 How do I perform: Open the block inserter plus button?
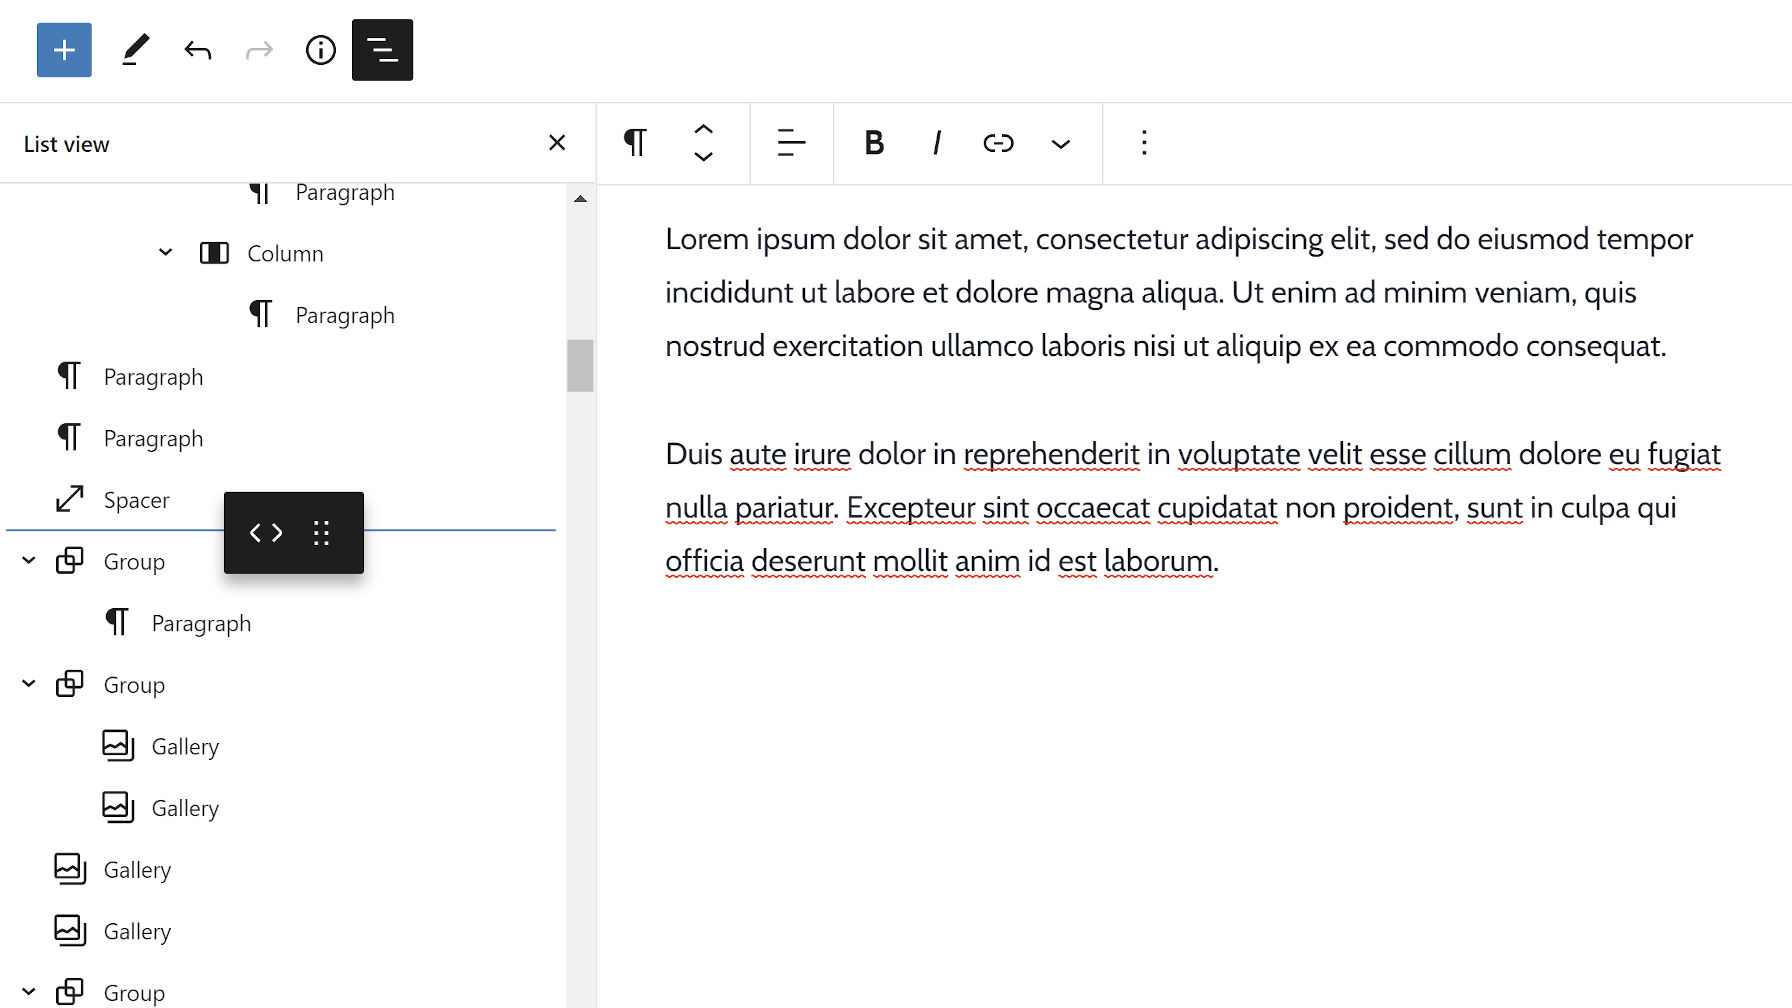coord(64,50)
